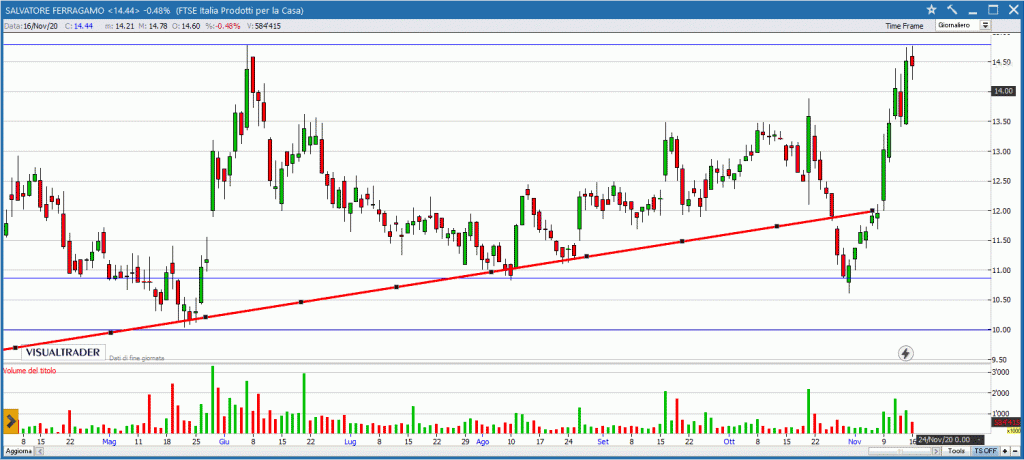Click the red volume value 584415 tag

(x=1007, y=422)
